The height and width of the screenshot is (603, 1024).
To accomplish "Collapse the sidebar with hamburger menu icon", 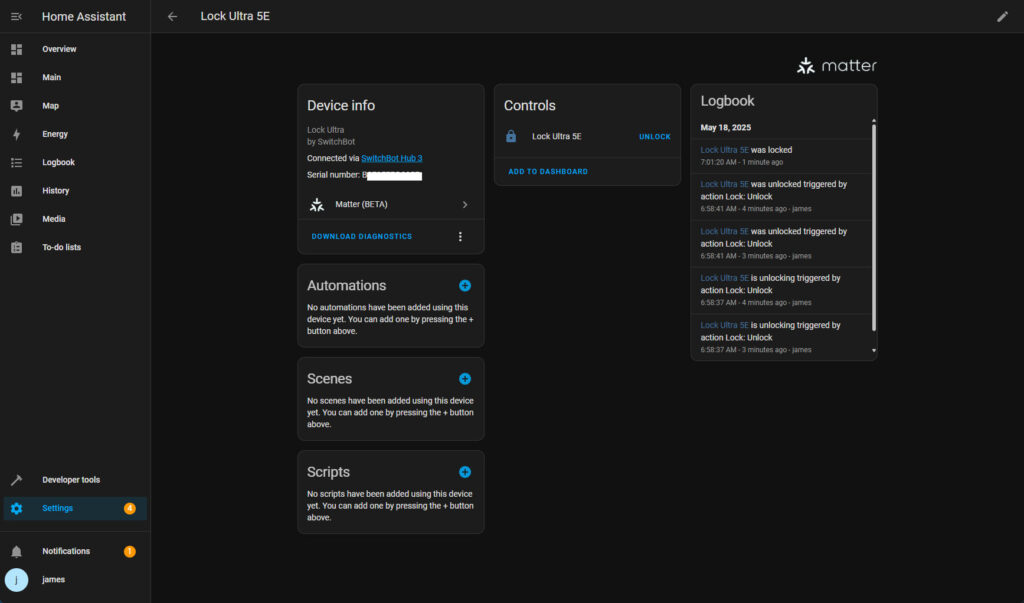I will pos(16,16).
